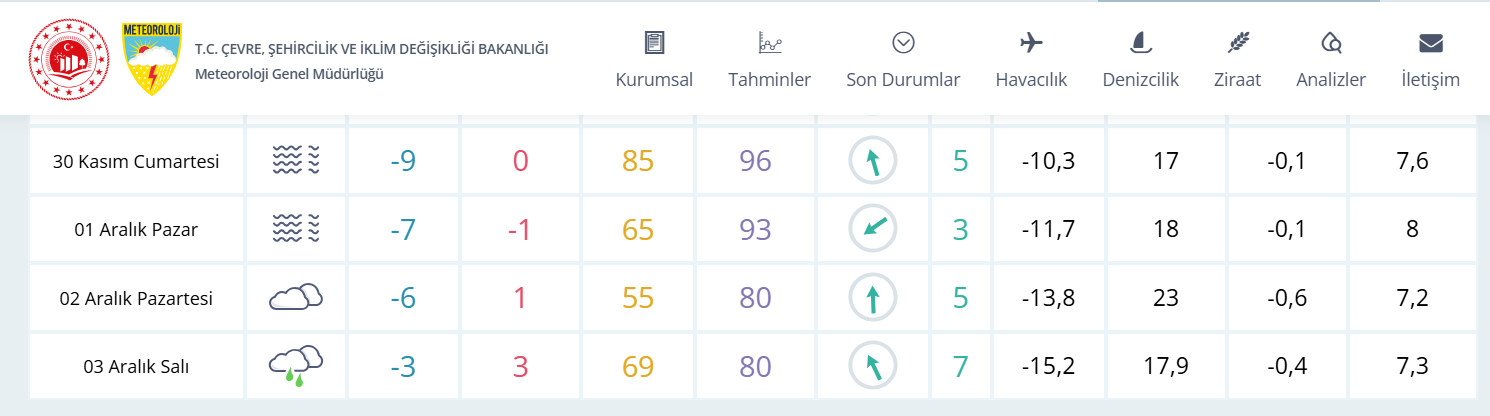Open the Son Durumlar menu
This screenshot has height=416, width=1490.
tap(903, 60)
